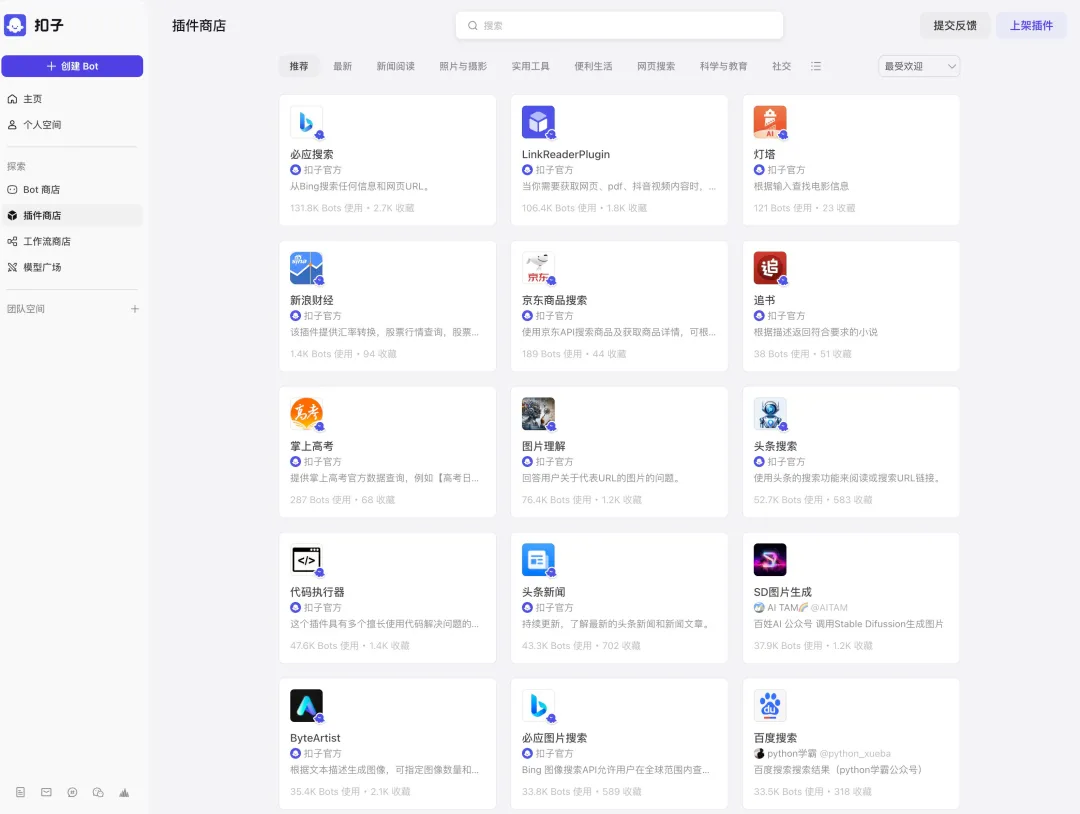Click the mail envelope icon in sidebar footer
This screenshot has height=814, width=1080.
pyautogui.click(x=46, y=792)
